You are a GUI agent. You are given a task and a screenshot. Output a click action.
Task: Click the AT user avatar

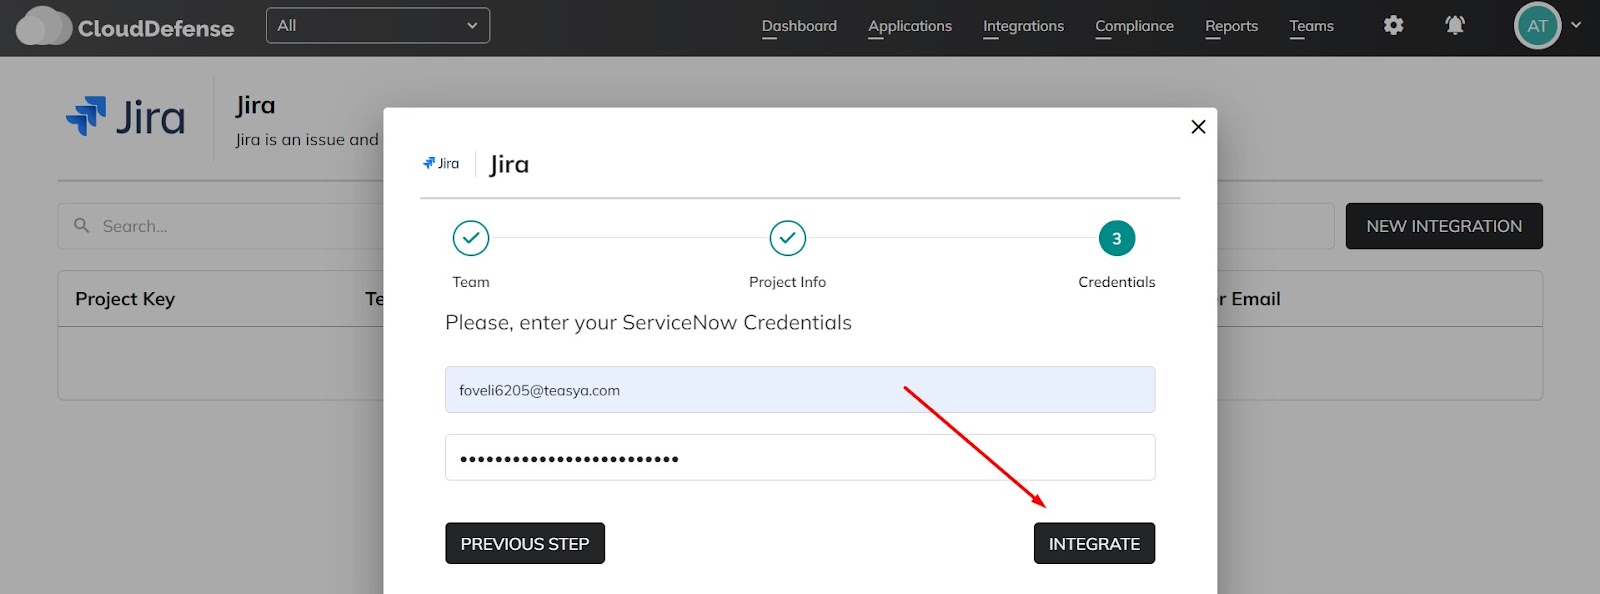pyautogui.click(x=1537, y=26)
